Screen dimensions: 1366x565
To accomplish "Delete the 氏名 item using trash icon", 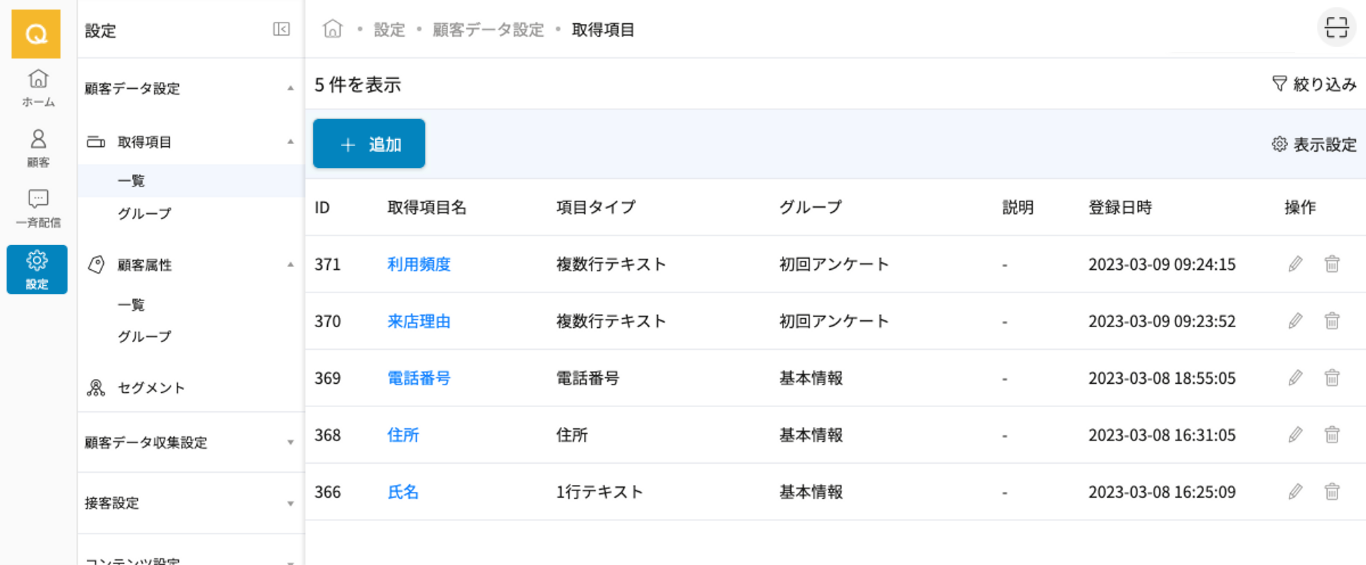I will (x=1332, y=492).
